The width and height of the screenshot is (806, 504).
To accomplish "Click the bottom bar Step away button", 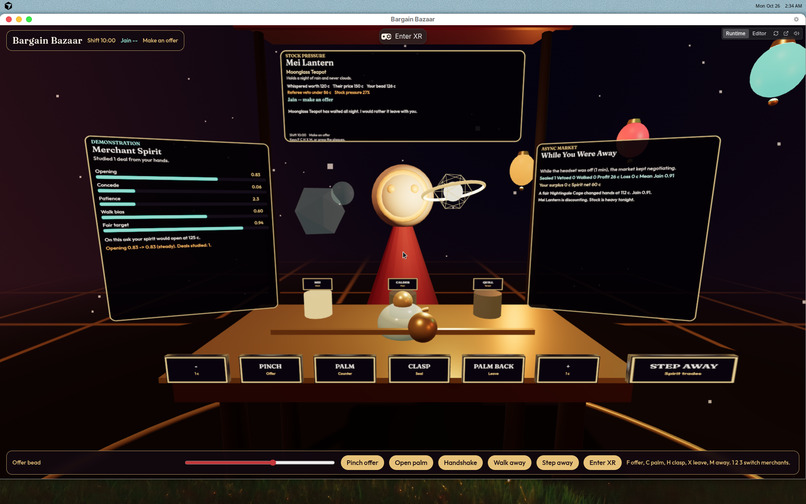I will click(x=557, y=462).
